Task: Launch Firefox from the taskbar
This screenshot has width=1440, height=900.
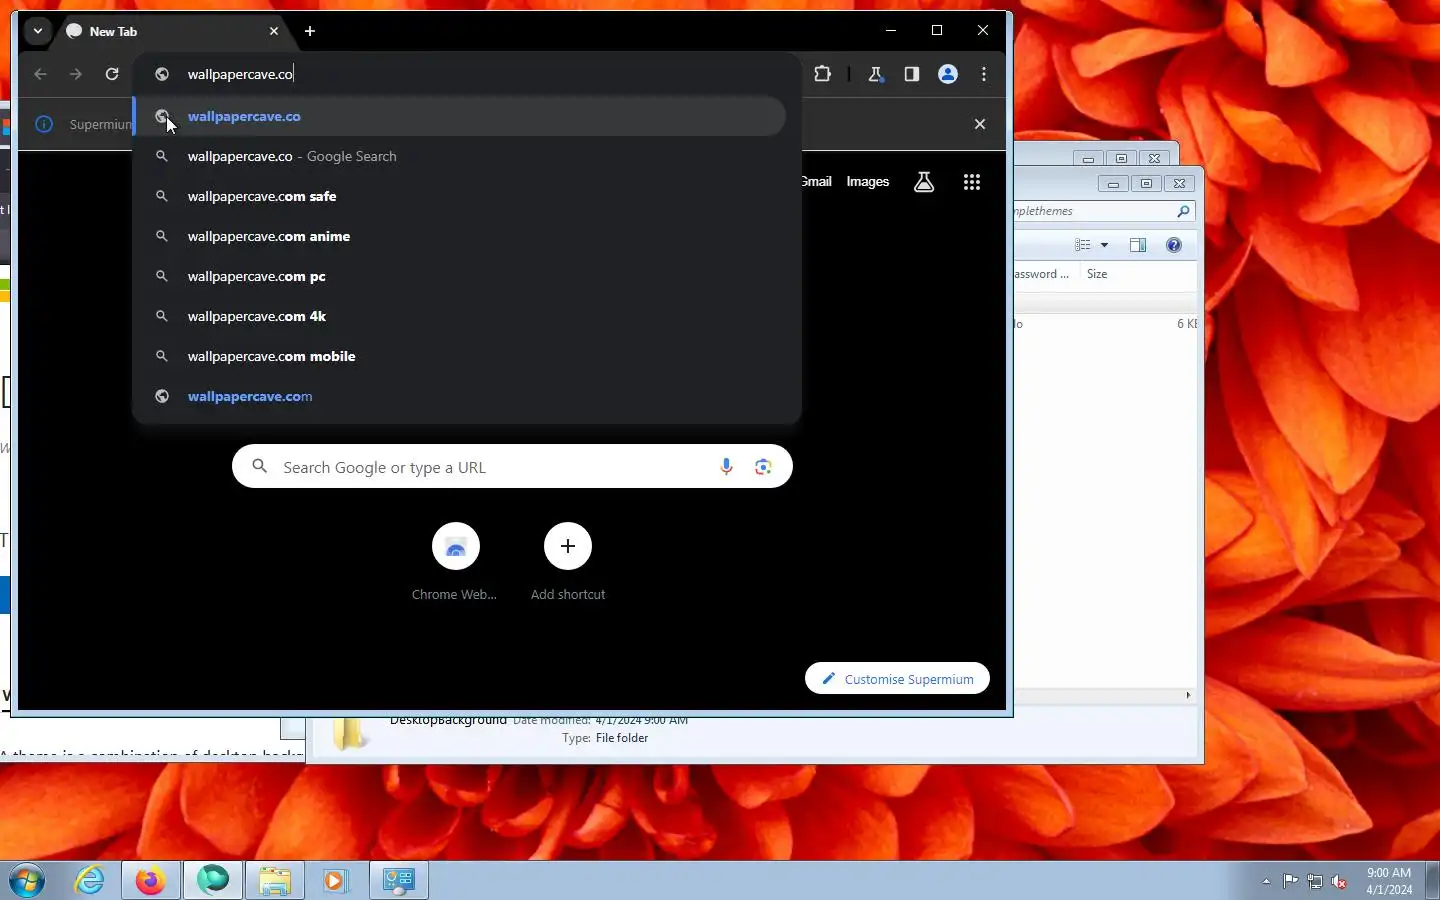Action: pos(151,881)
